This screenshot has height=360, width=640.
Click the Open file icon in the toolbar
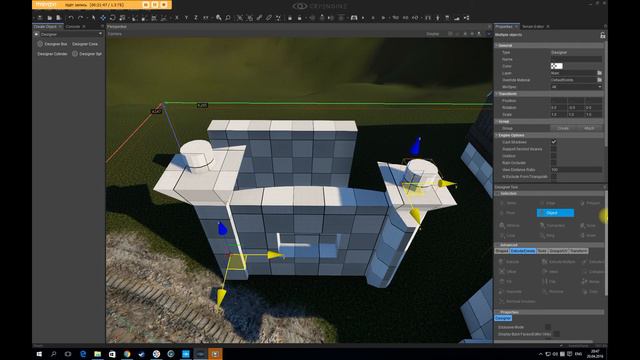[49, 18]
